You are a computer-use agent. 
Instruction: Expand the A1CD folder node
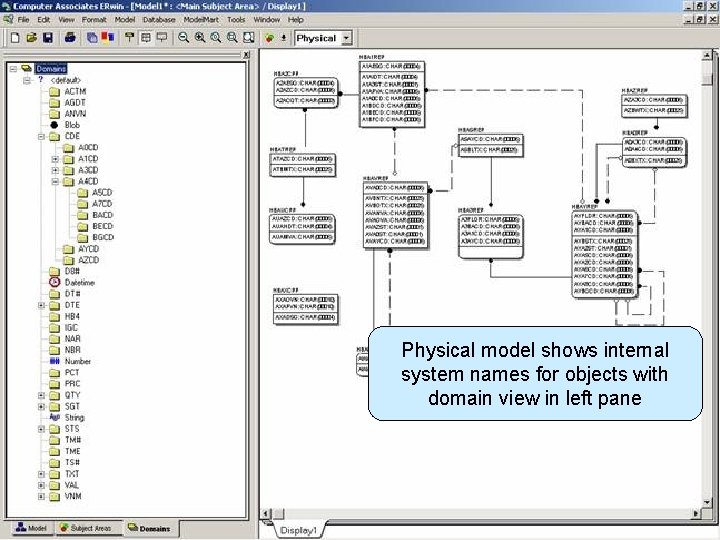pos(55,159)
